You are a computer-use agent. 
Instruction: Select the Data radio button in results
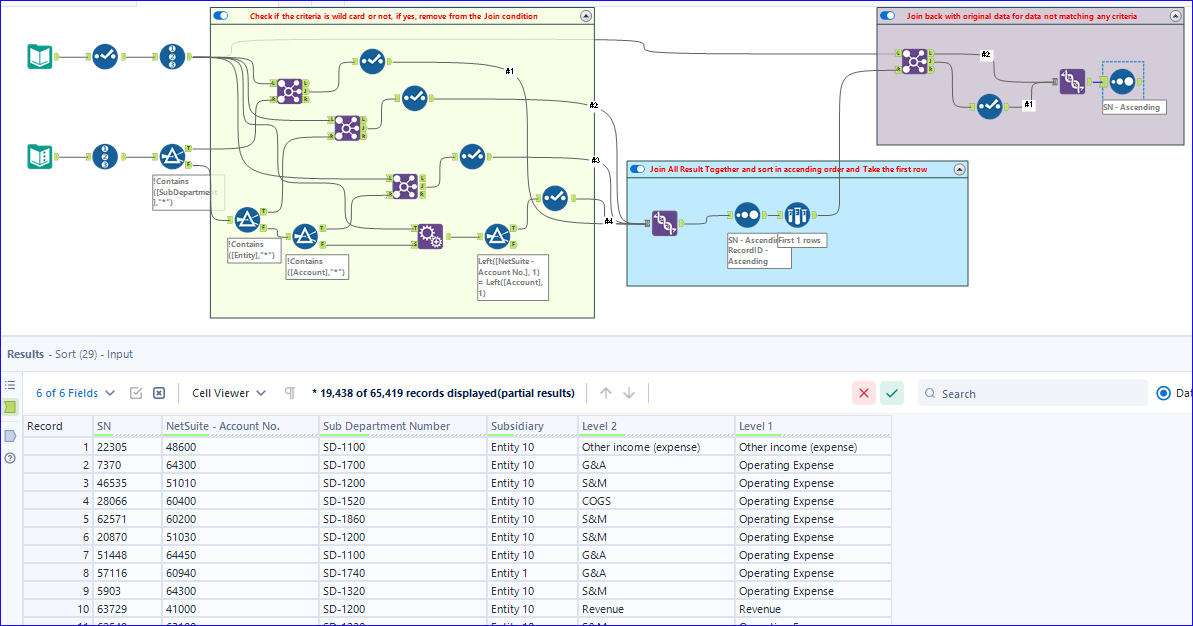(x=1163, y=393)
